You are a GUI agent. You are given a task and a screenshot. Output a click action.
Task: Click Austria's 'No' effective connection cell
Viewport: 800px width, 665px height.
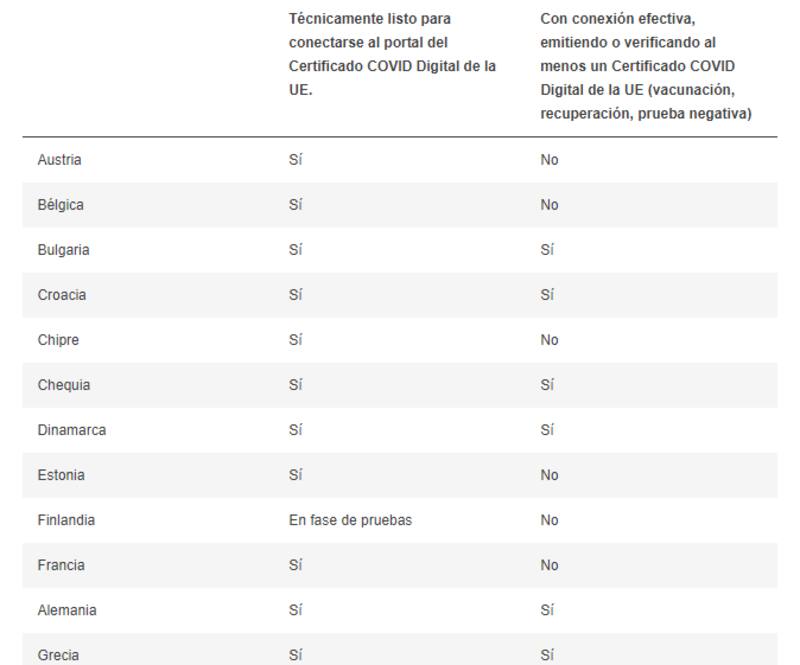[x=549, y=160]
